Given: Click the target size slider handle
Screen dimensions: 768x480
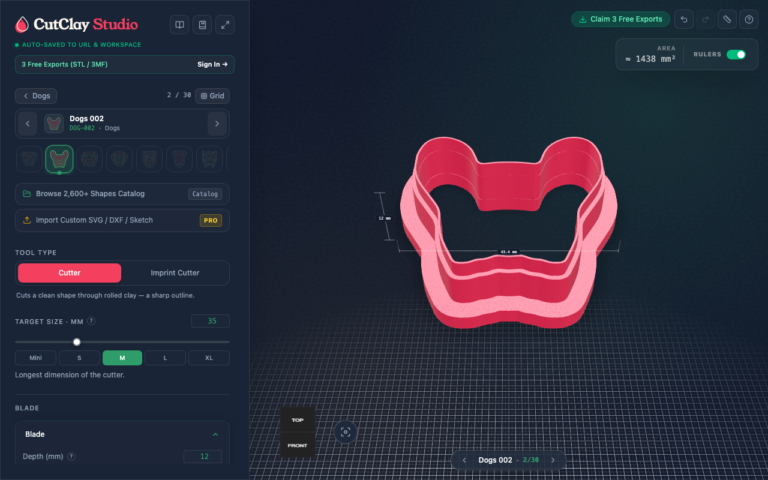Looking at the screenshot, I should [77, 342].
